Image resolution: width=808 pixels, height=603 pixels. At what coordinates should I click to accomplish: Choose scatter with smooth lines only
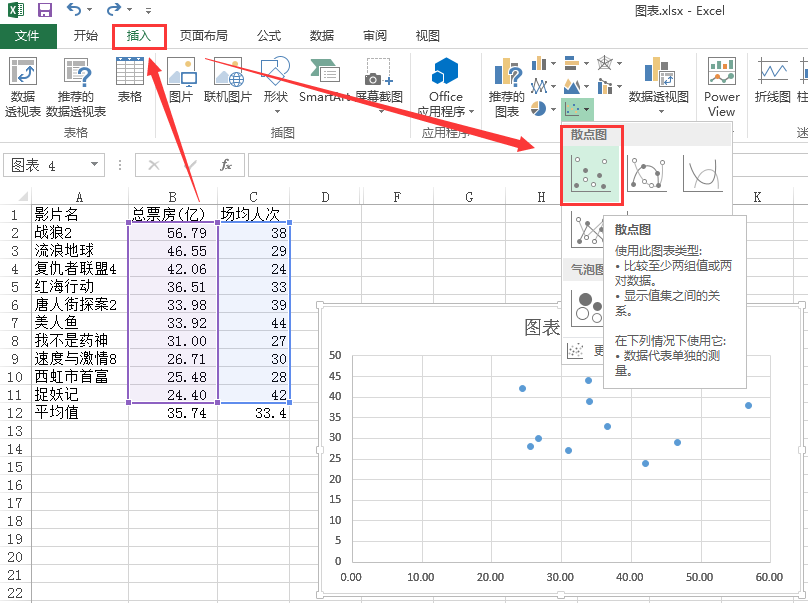(x=703, y=174)
